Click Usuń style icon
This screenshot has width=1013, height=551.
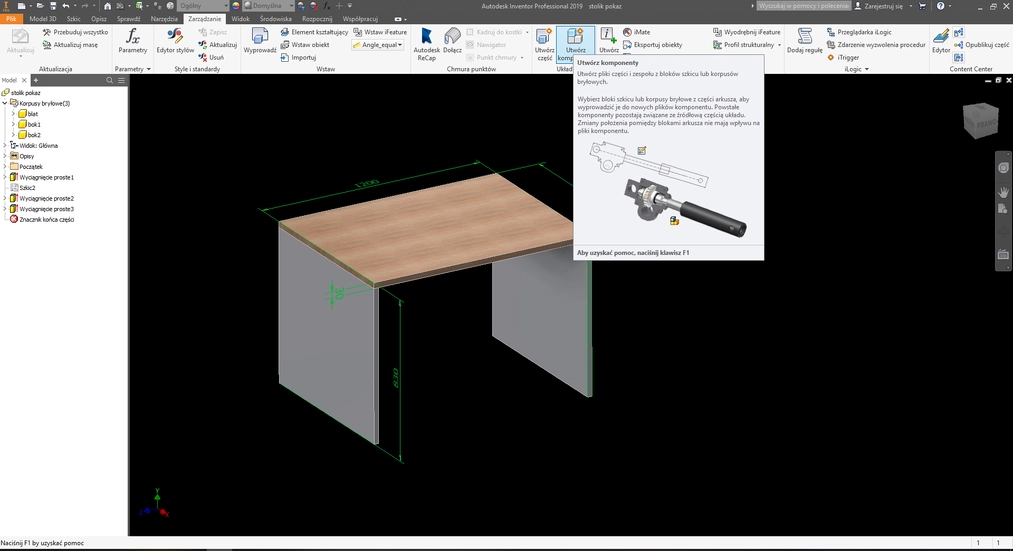point(203,57)
